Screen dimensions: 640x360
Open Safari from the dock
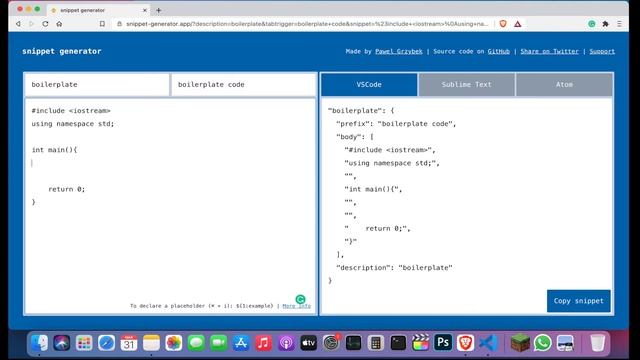(107, 343)
